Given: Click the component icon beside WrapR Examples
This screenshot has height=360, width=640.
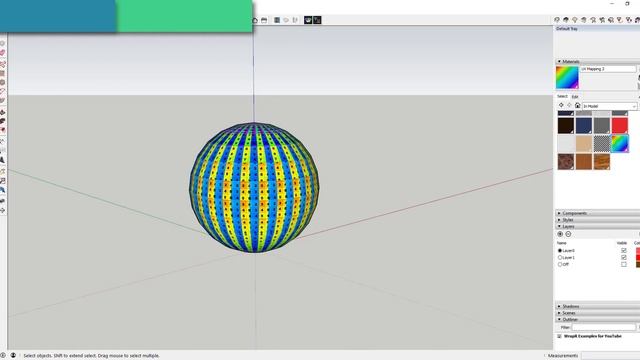Looking at the screenshot, I should (x=559, y=336).
